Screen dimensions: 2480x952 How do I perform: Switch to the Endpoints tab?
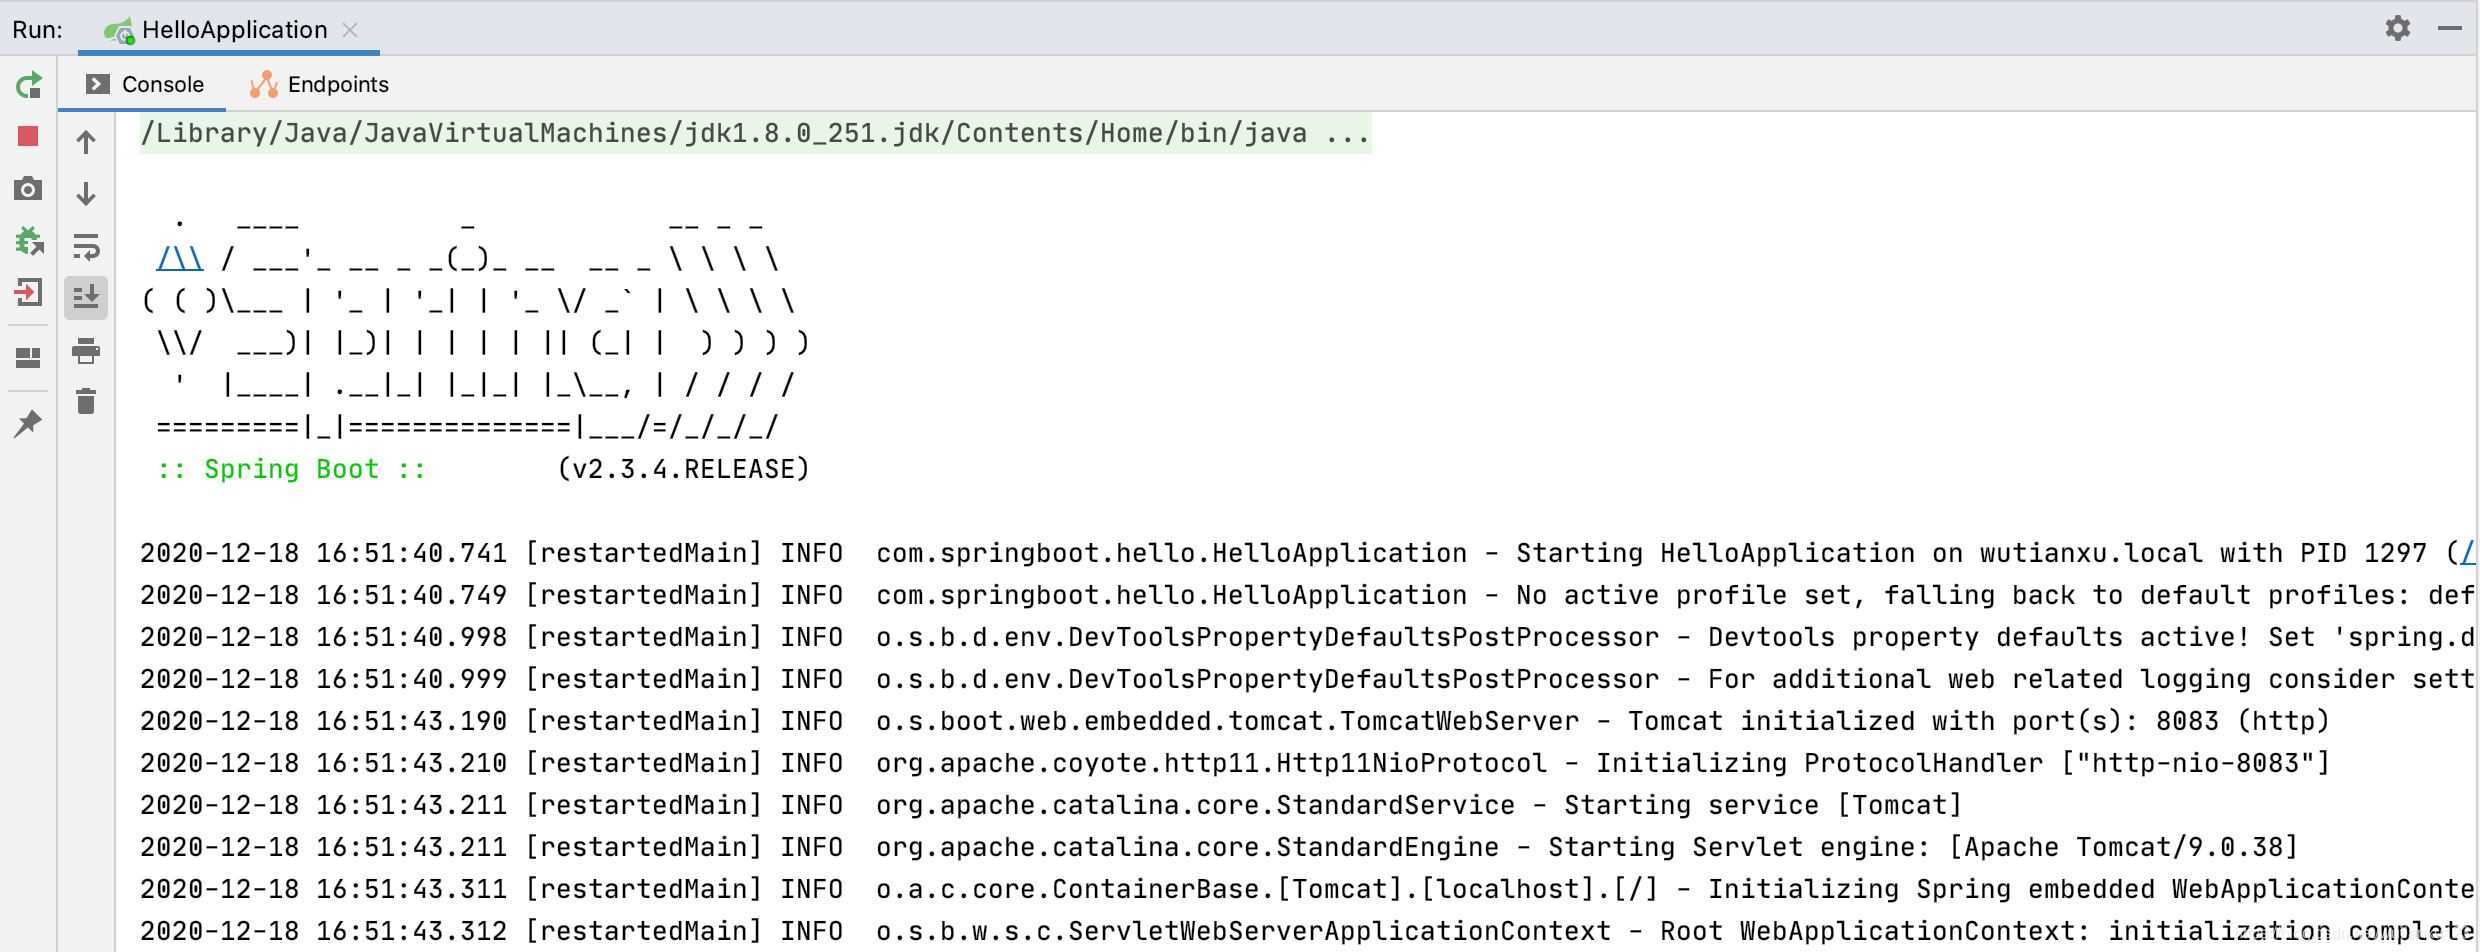point(319,84)
